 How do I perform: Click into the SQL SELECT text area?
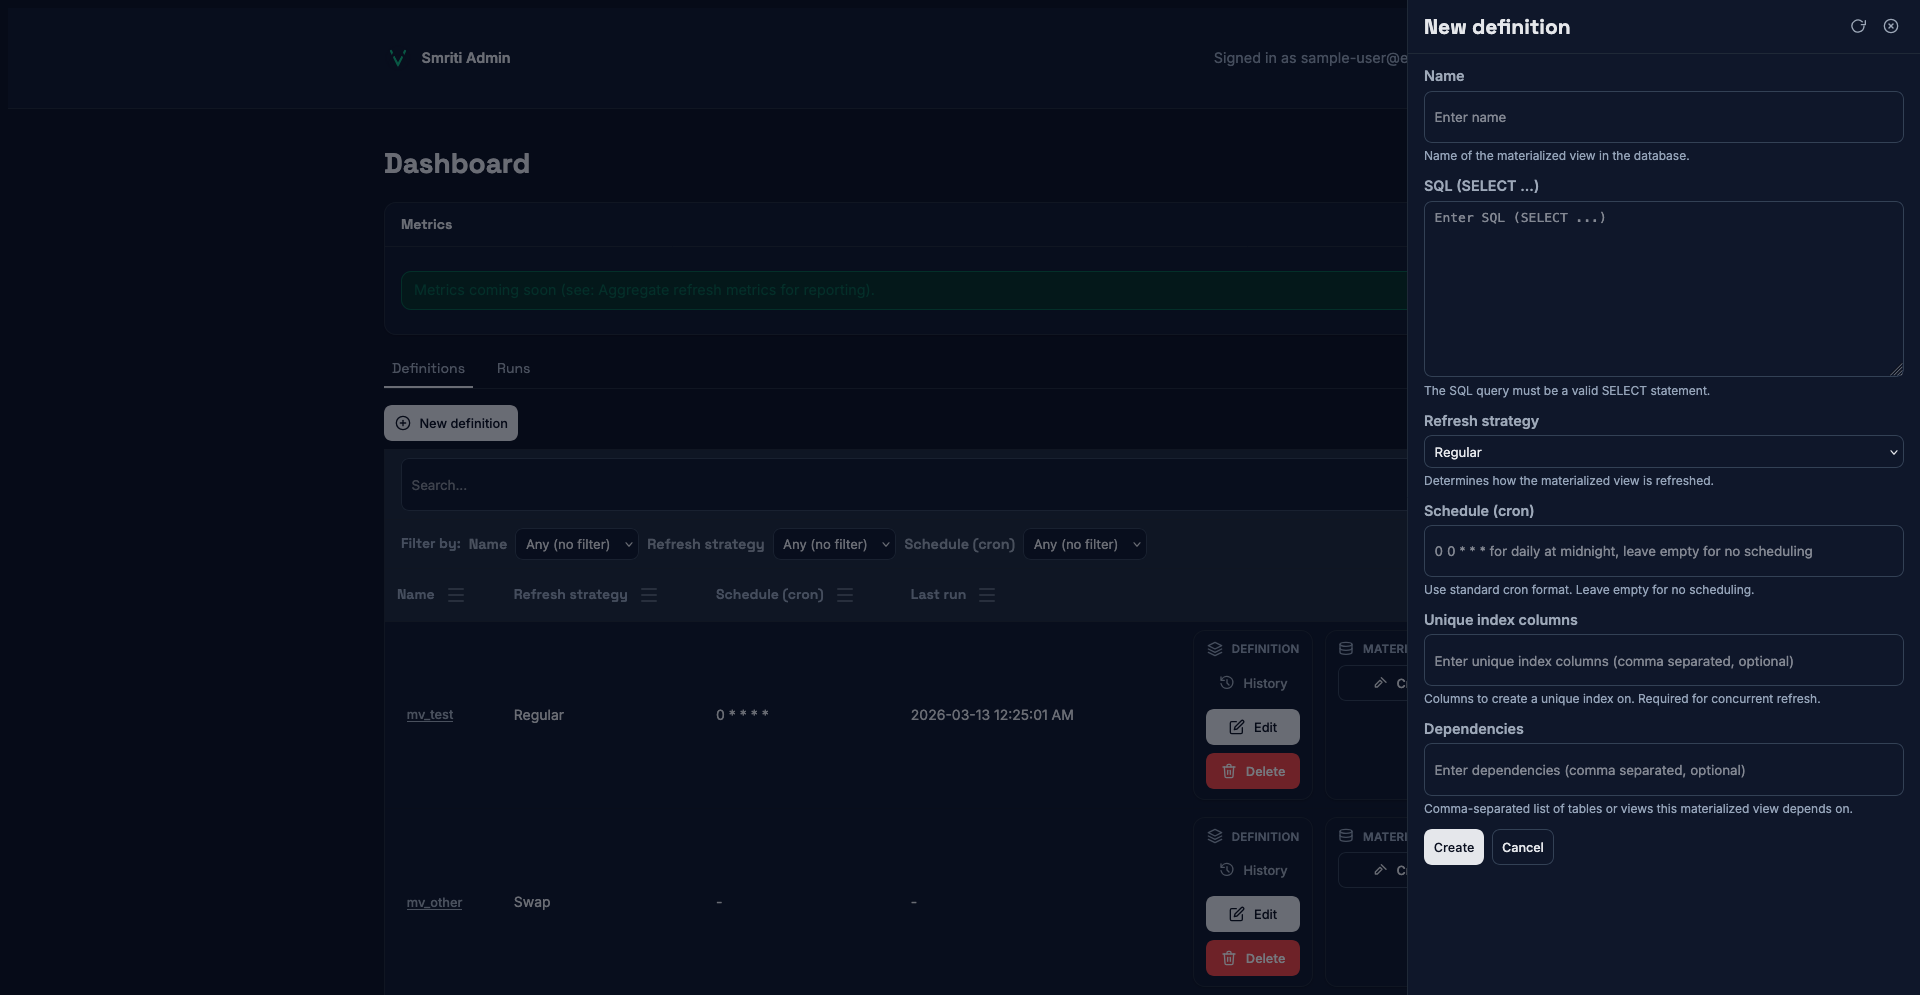[x=1662, y=289]
